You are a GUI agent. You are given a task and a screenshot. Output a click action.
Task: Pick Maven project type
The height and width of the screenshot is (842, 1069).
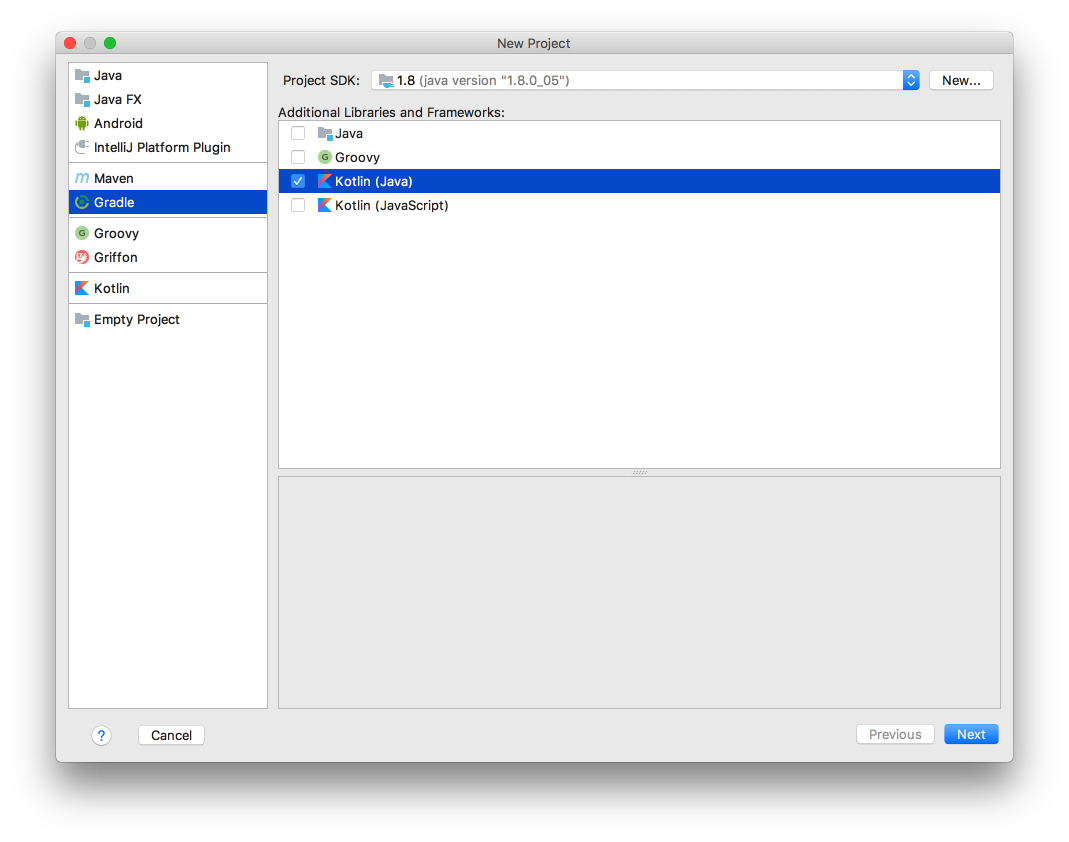pos(168,179)
